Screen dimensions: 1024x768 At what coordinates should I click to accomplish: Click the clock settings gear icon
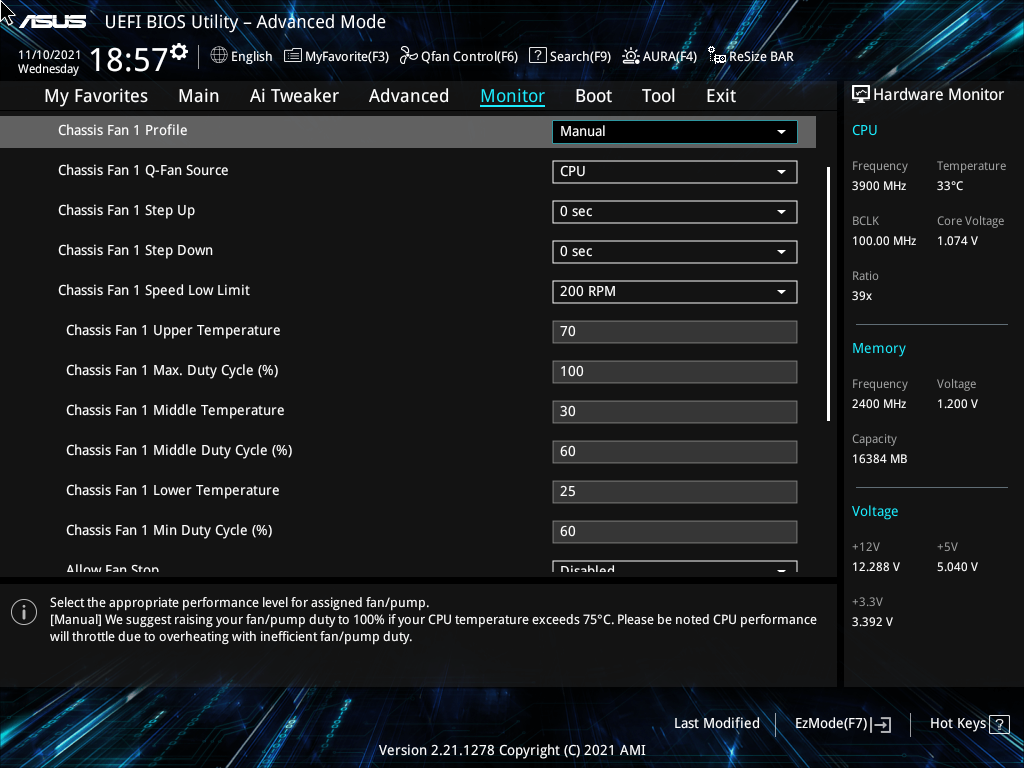(179, 52)
